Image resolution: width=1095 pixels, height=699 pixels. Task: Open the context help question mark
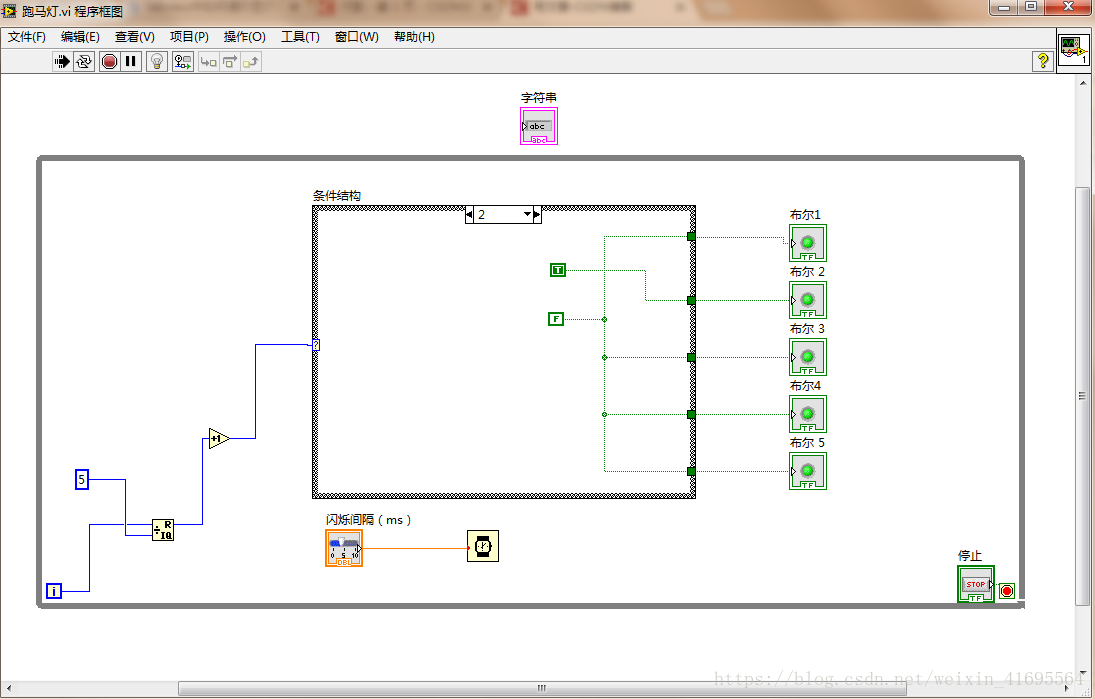click(x=1042, y=61)
